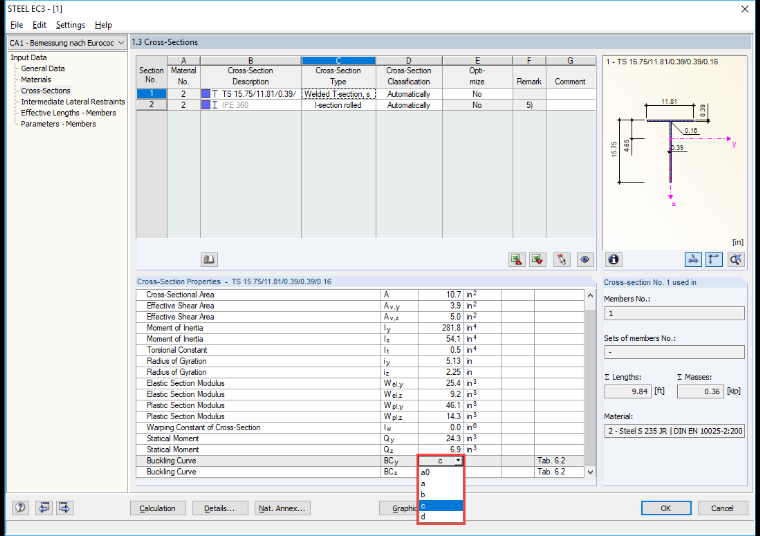Click the Lengths value field 9.84
Screen dimensions: 760x536
(x=629, y=391)
